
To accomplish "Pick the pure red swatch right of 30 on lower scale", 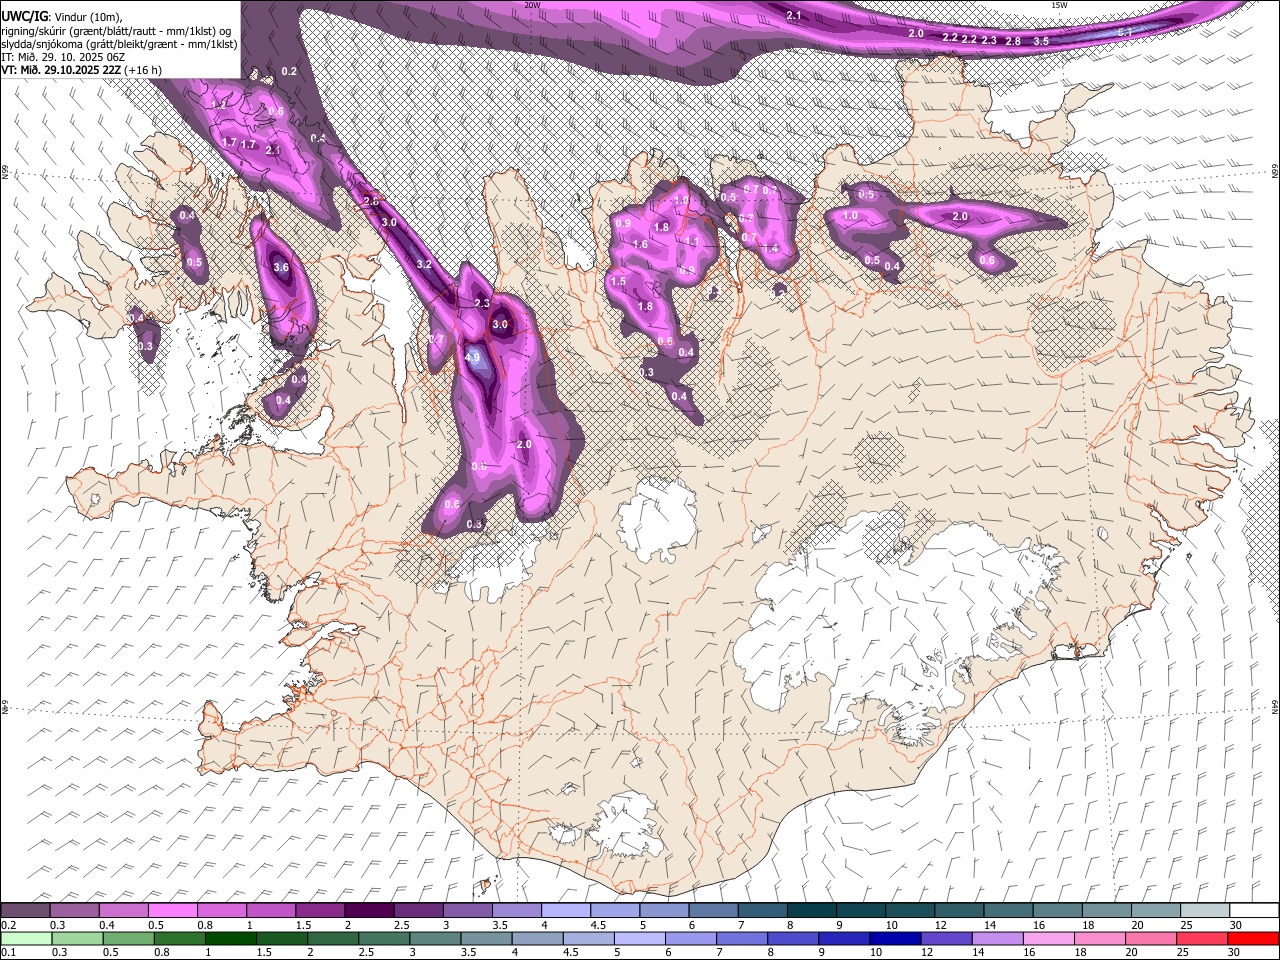I will [1253, 939].
